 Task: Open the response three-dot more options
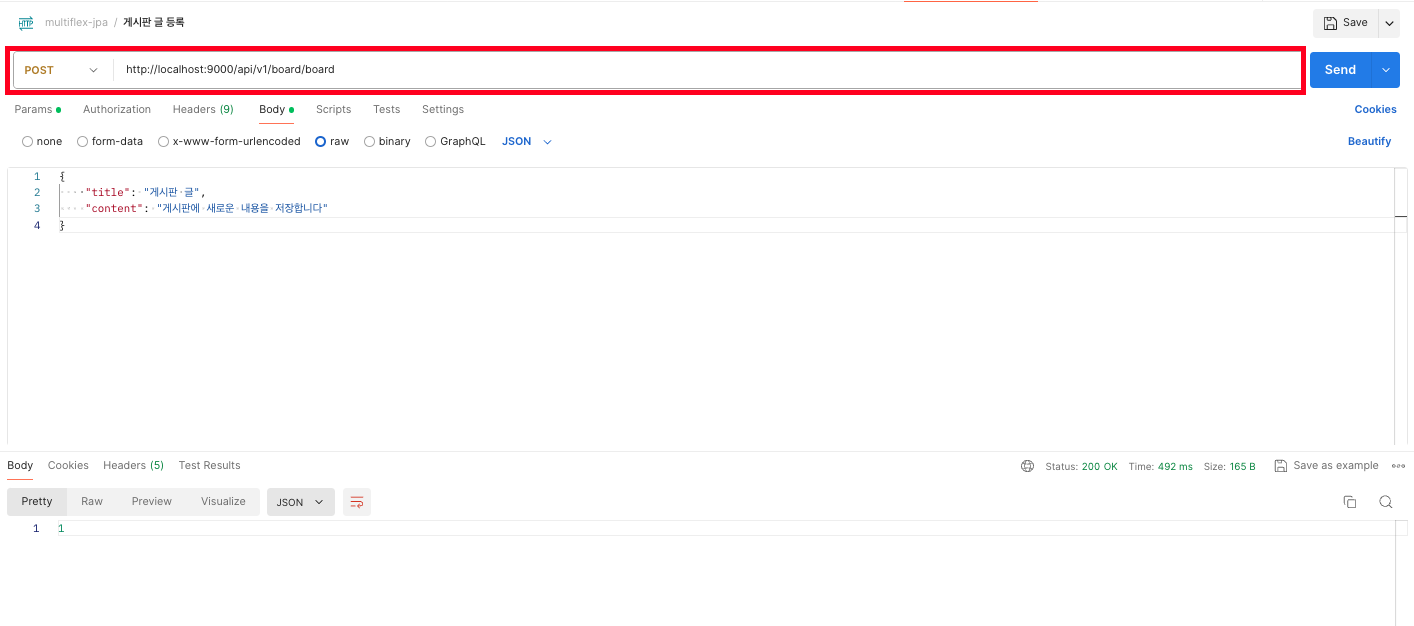click(1398, 466)
